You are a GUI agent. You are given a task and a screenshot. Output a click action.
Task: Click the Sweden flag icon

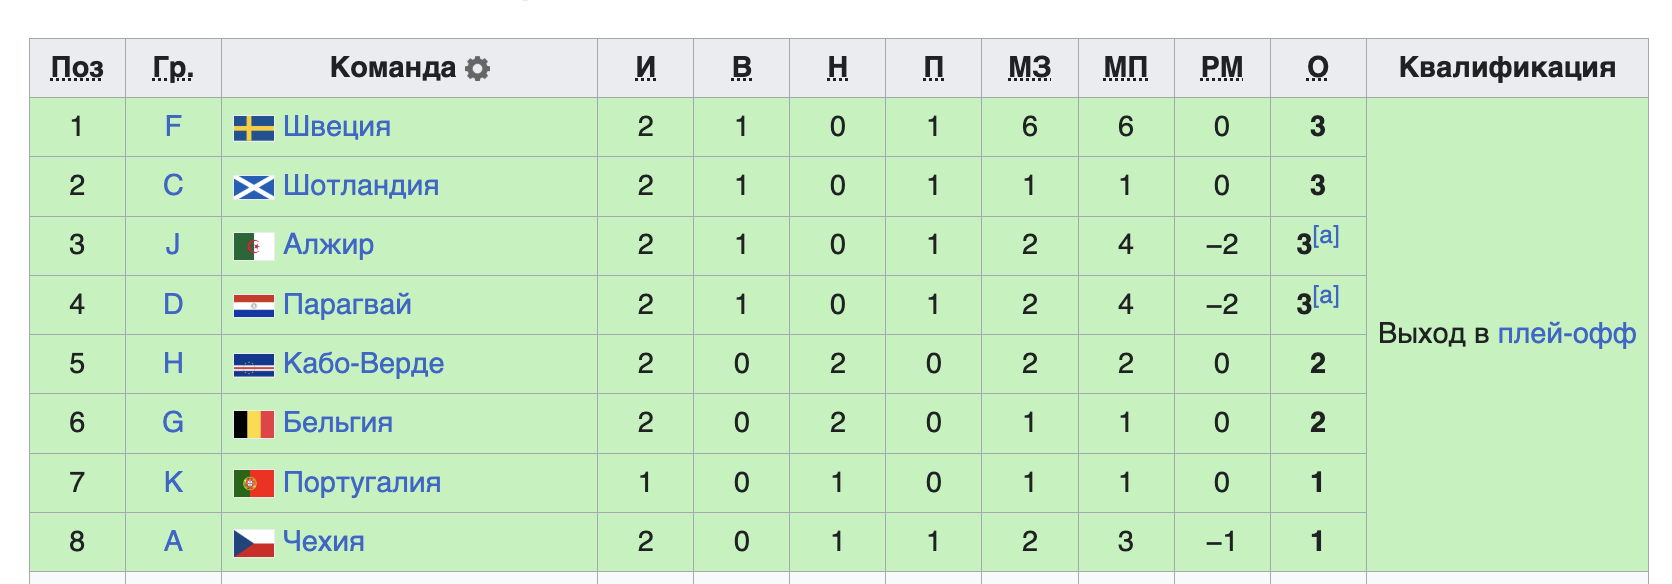tap(254, 128)
